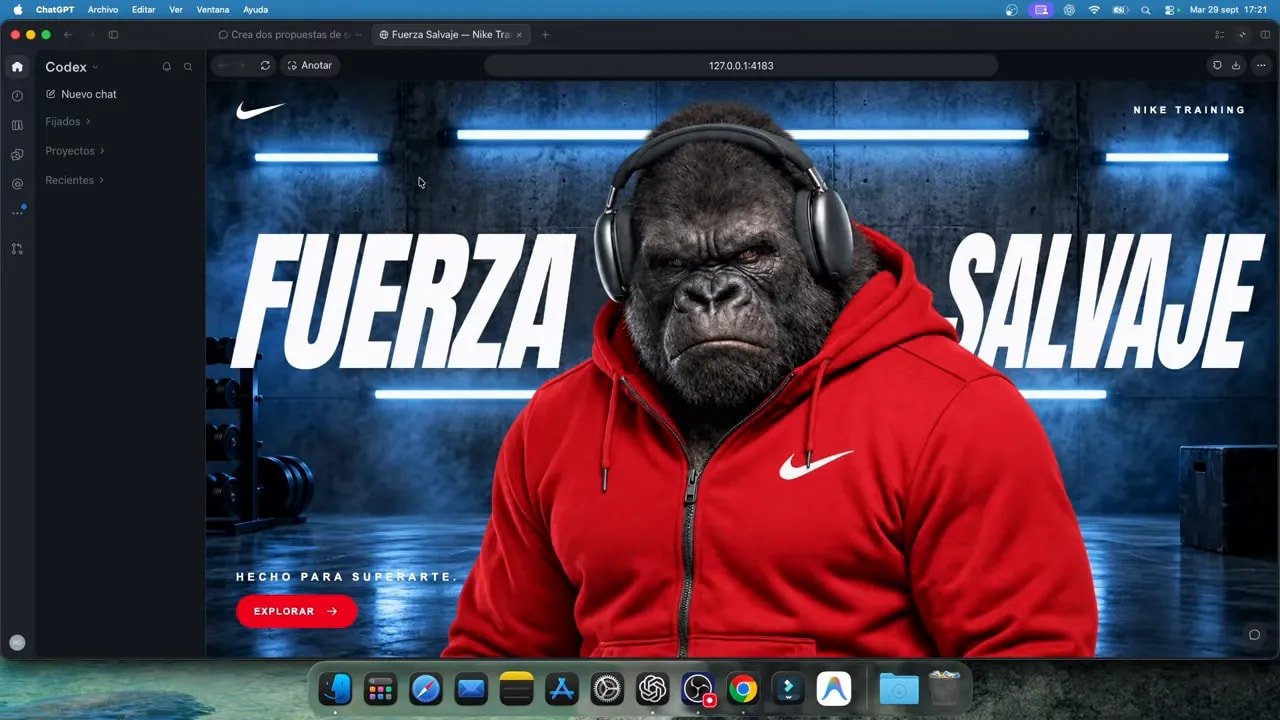Click the at-sign icon in left rail
Screen dimensions: 1280x720
[x=17, y=184]
